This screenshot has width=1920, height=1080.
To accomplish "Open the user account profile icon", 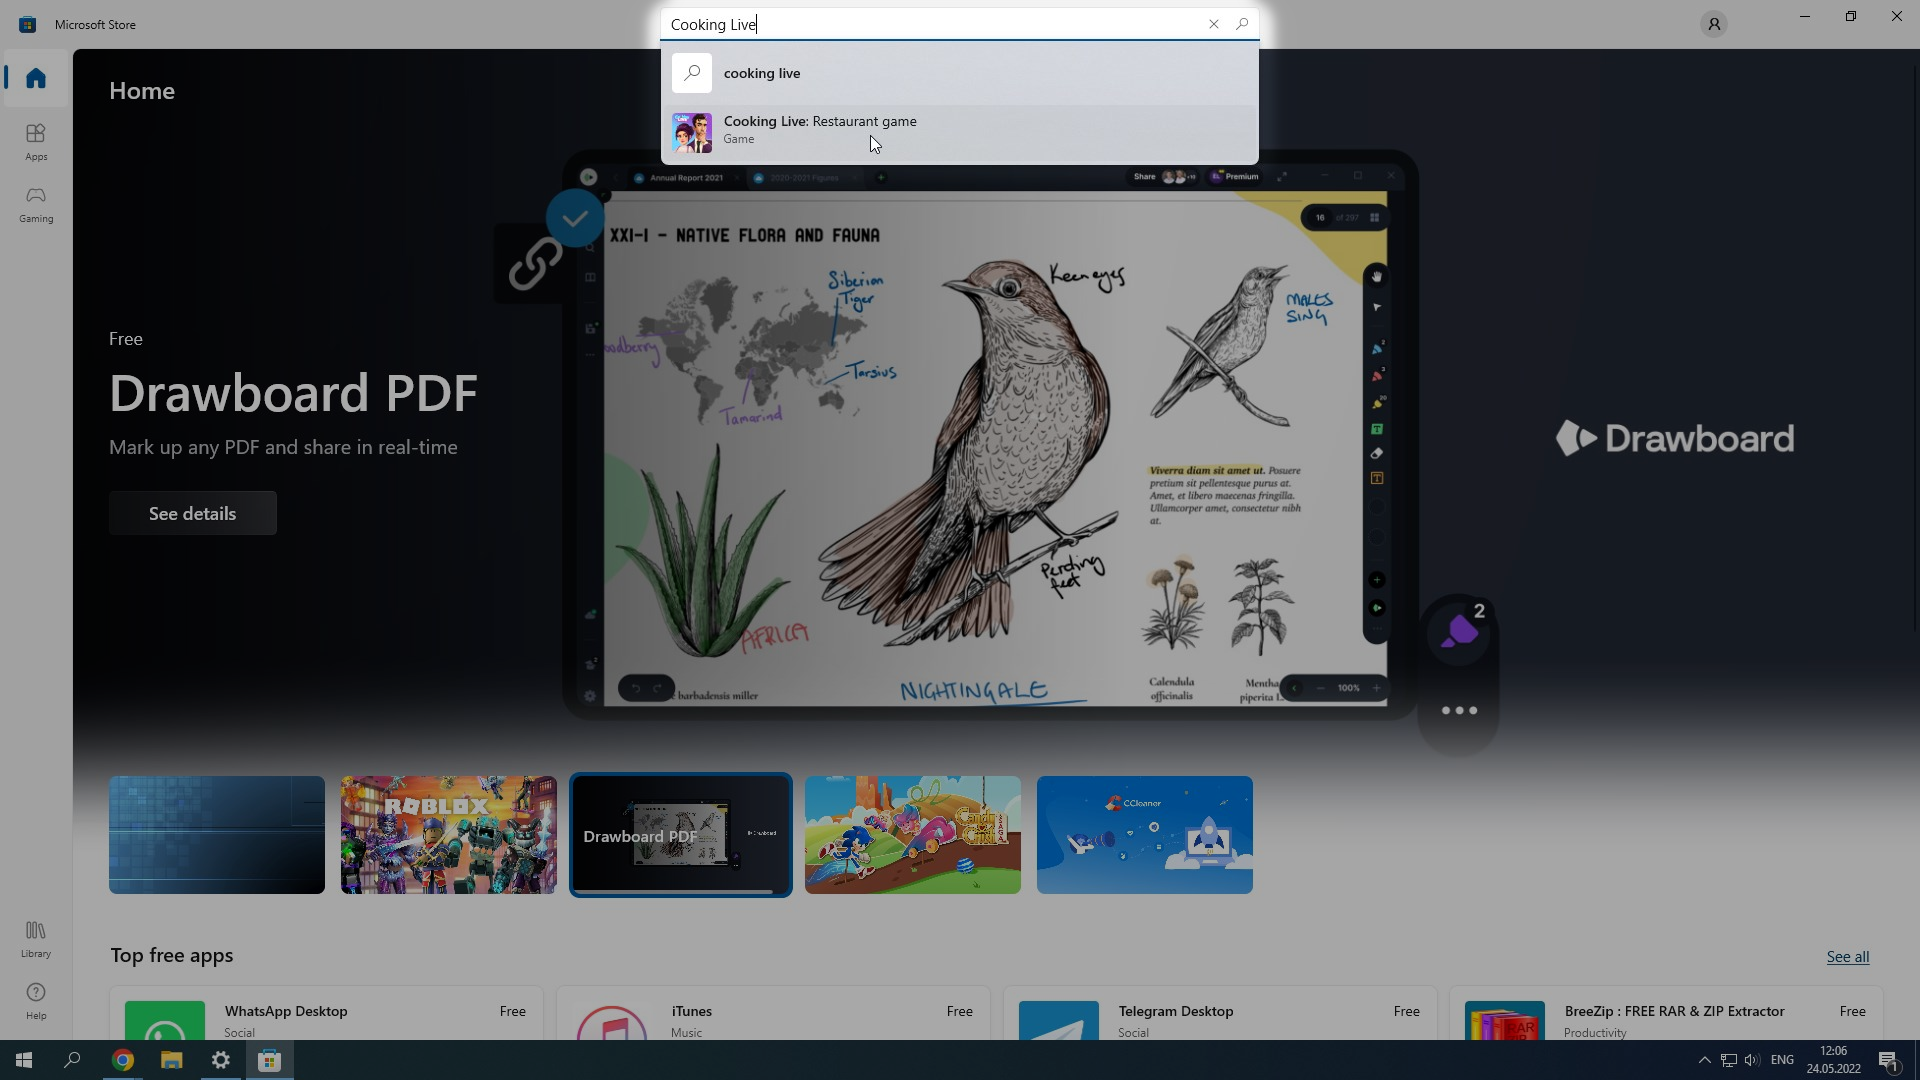I will click(x=1714, y=24).
